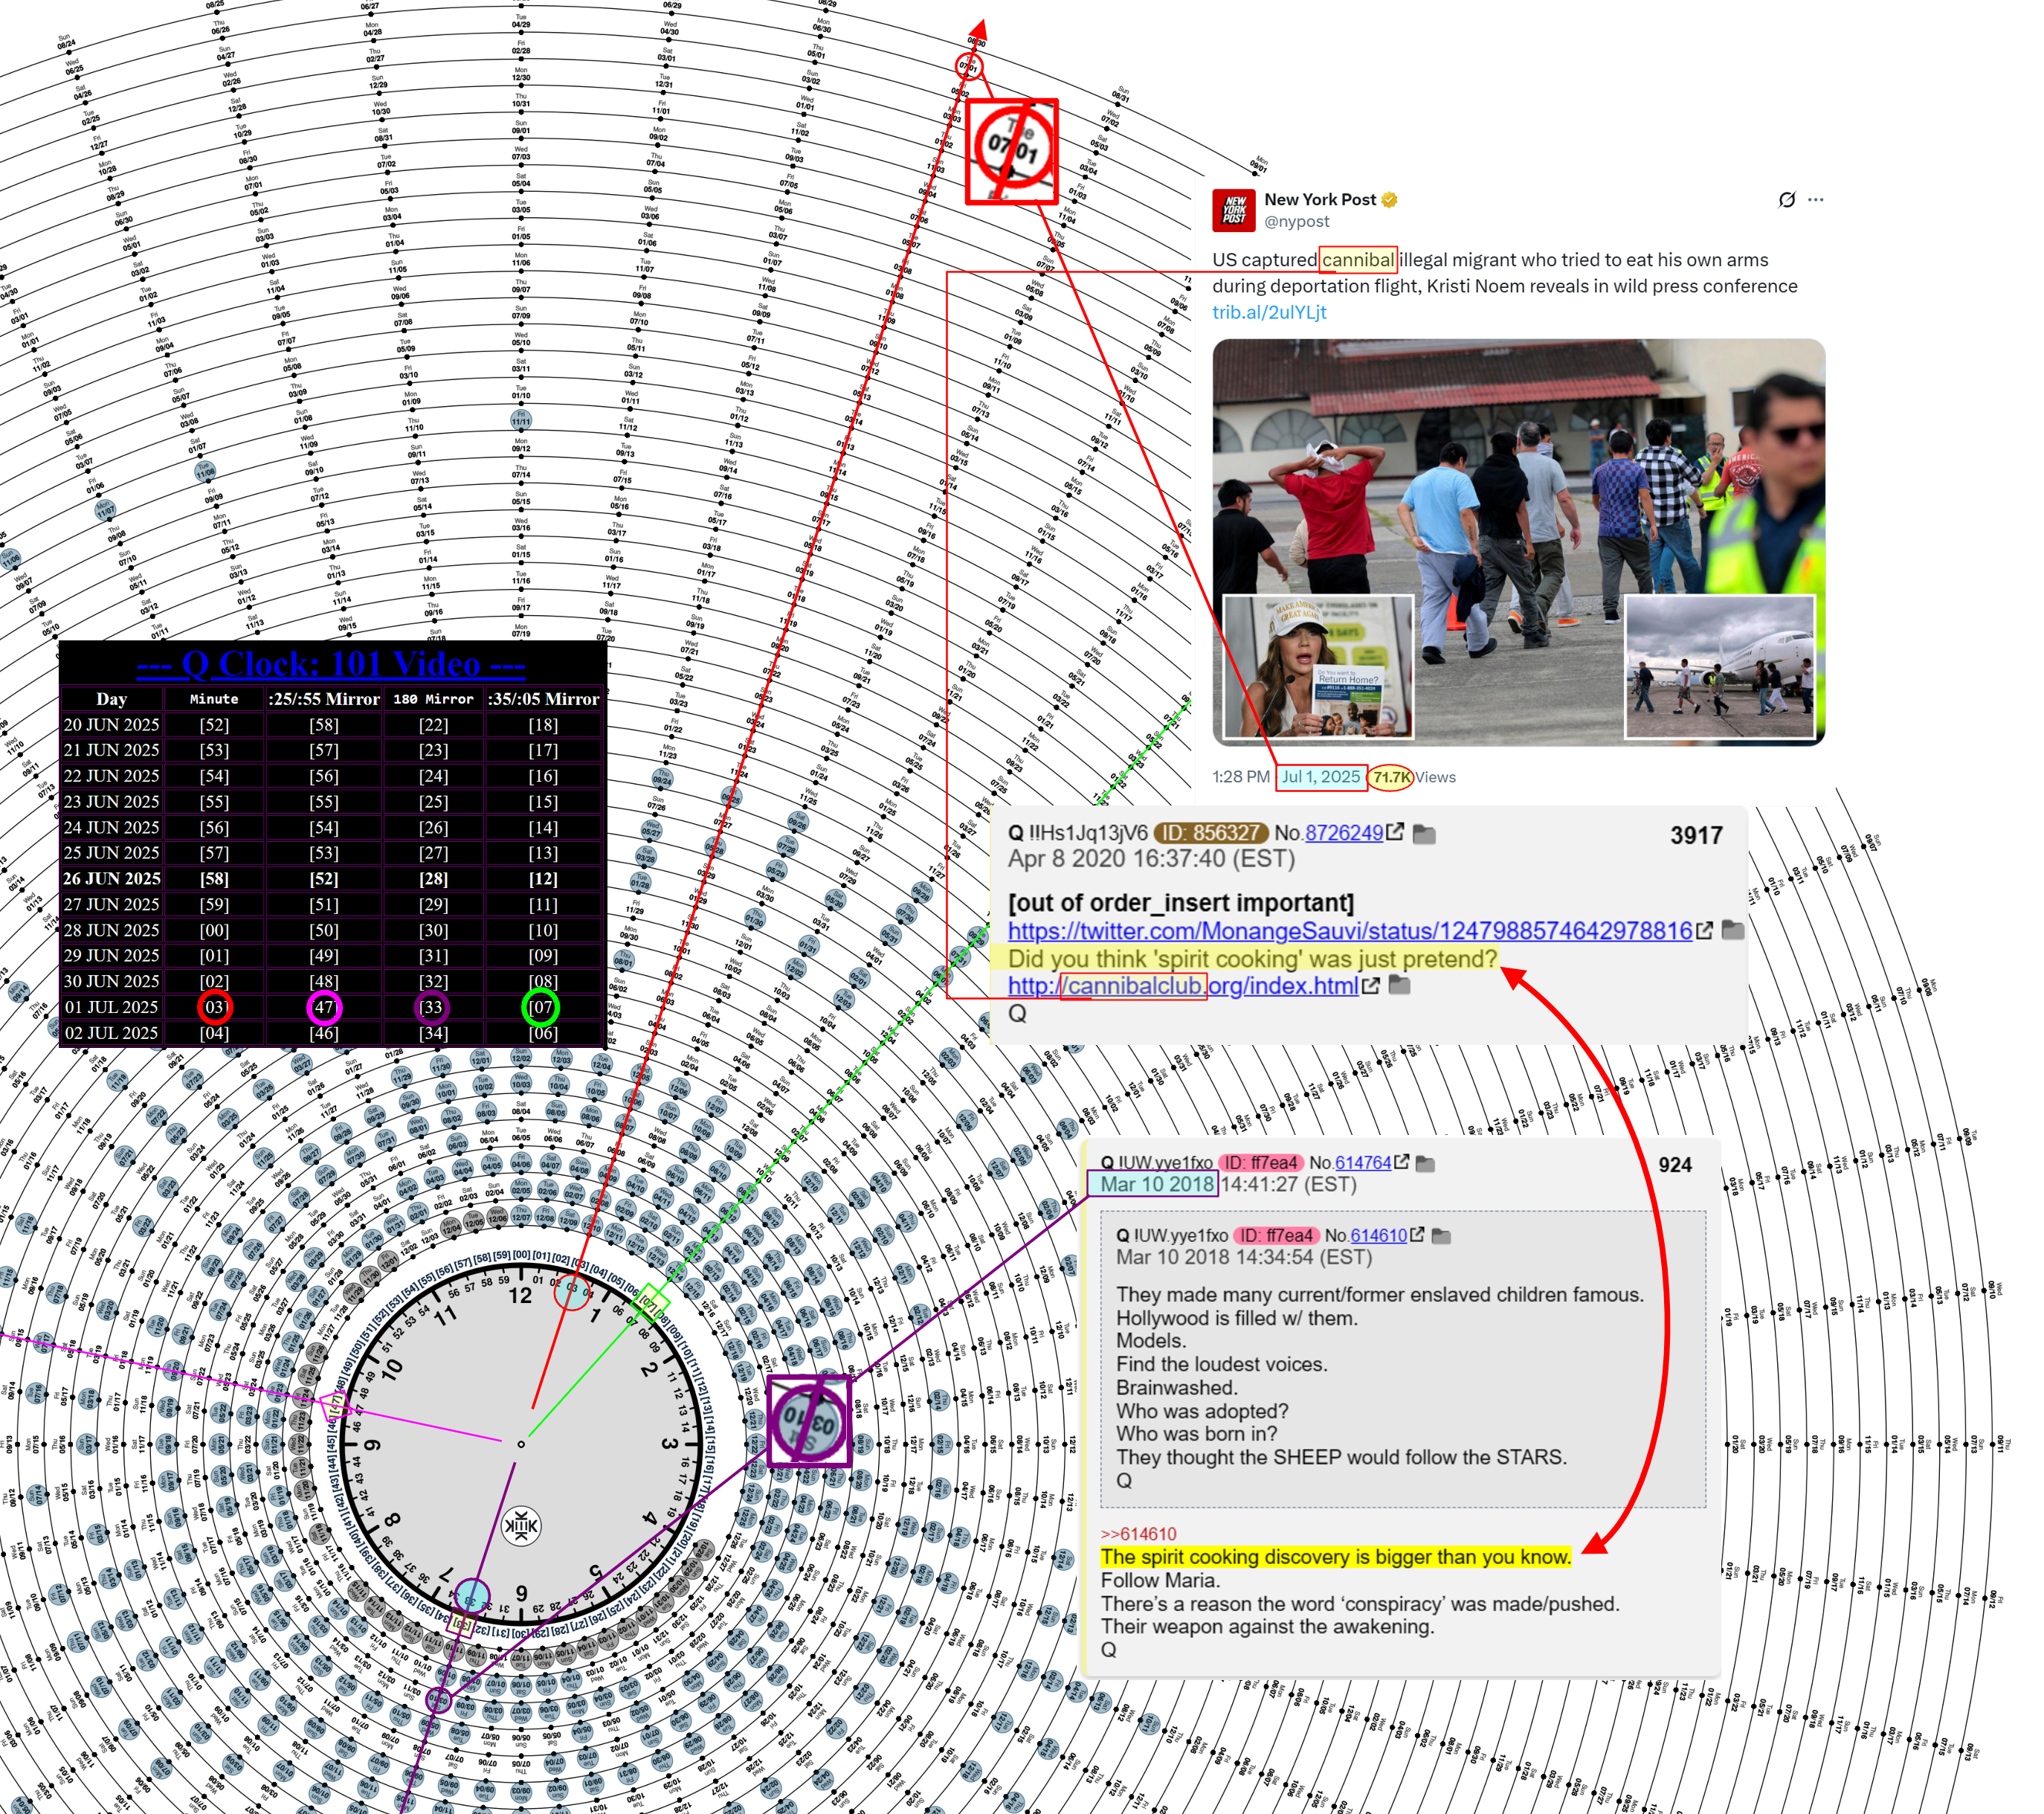Image resolution: width=2044 pixels, height=1814 pixels.
Task: Click the post number 3917
Action: [x=1696, y=836]
